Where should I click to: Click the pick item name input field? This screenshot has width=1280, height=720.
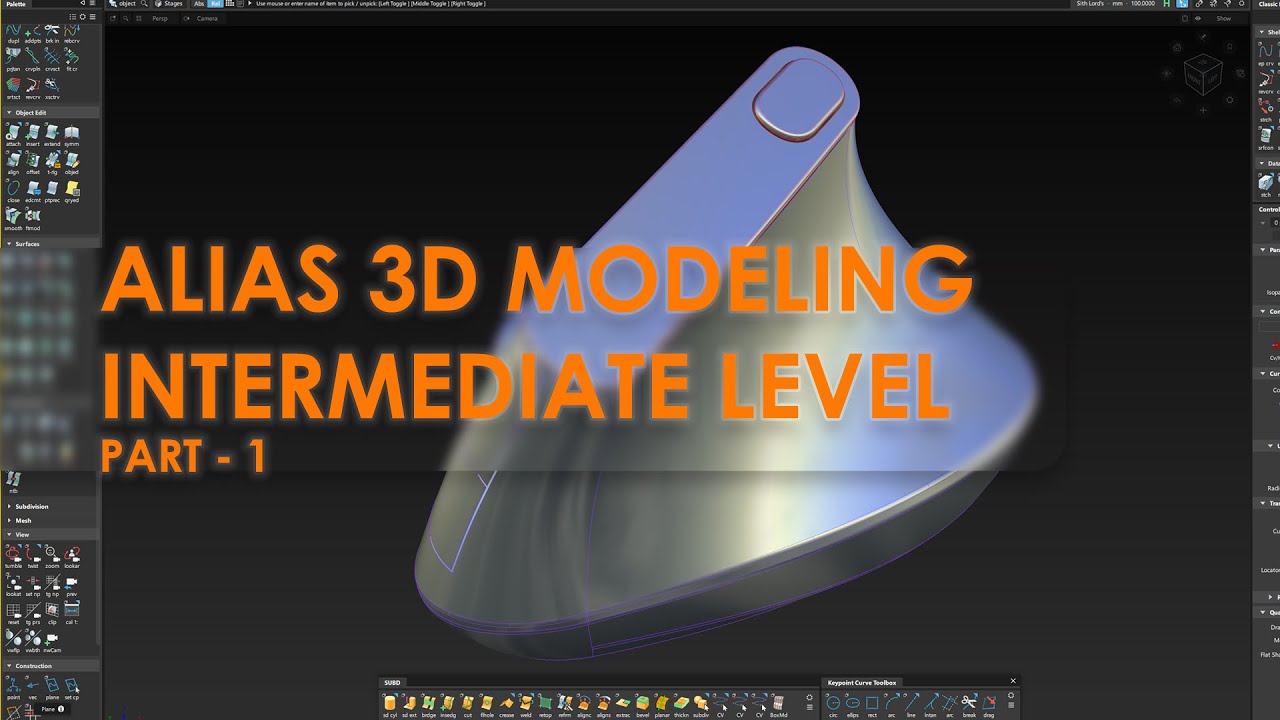click(662, 4)
